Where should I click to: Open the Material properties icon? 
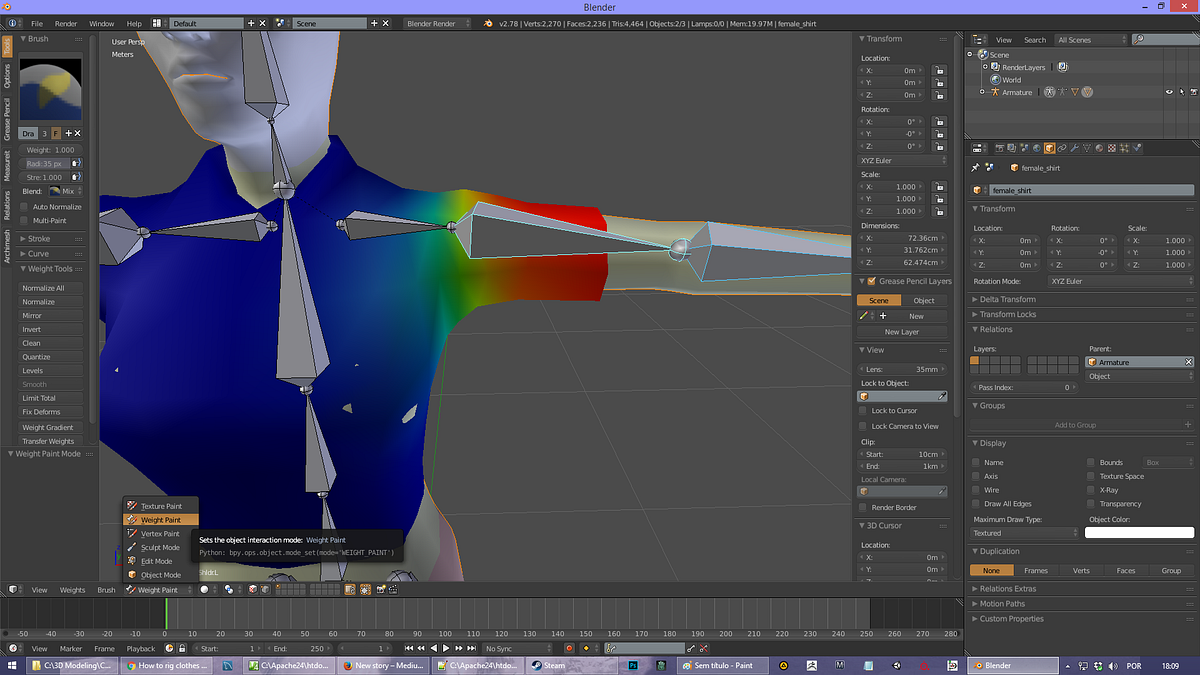tap(1099, 147)
